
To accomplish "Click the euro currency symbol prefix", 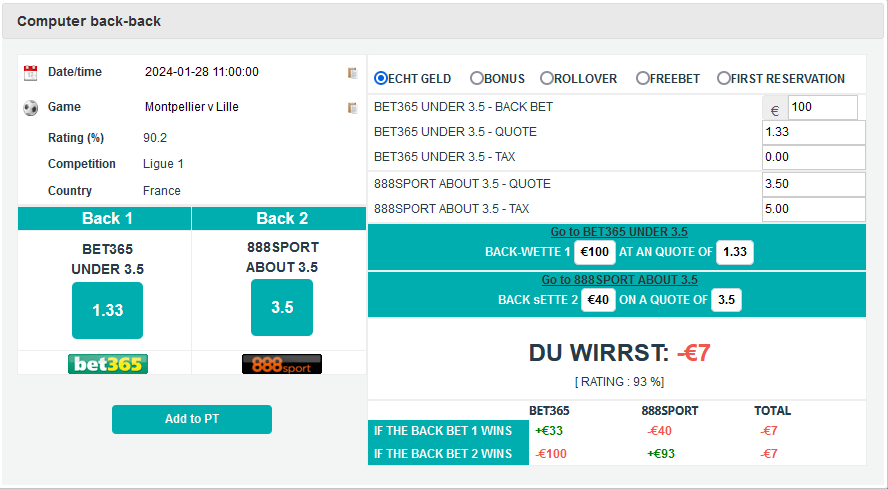I will pos(775,110).
